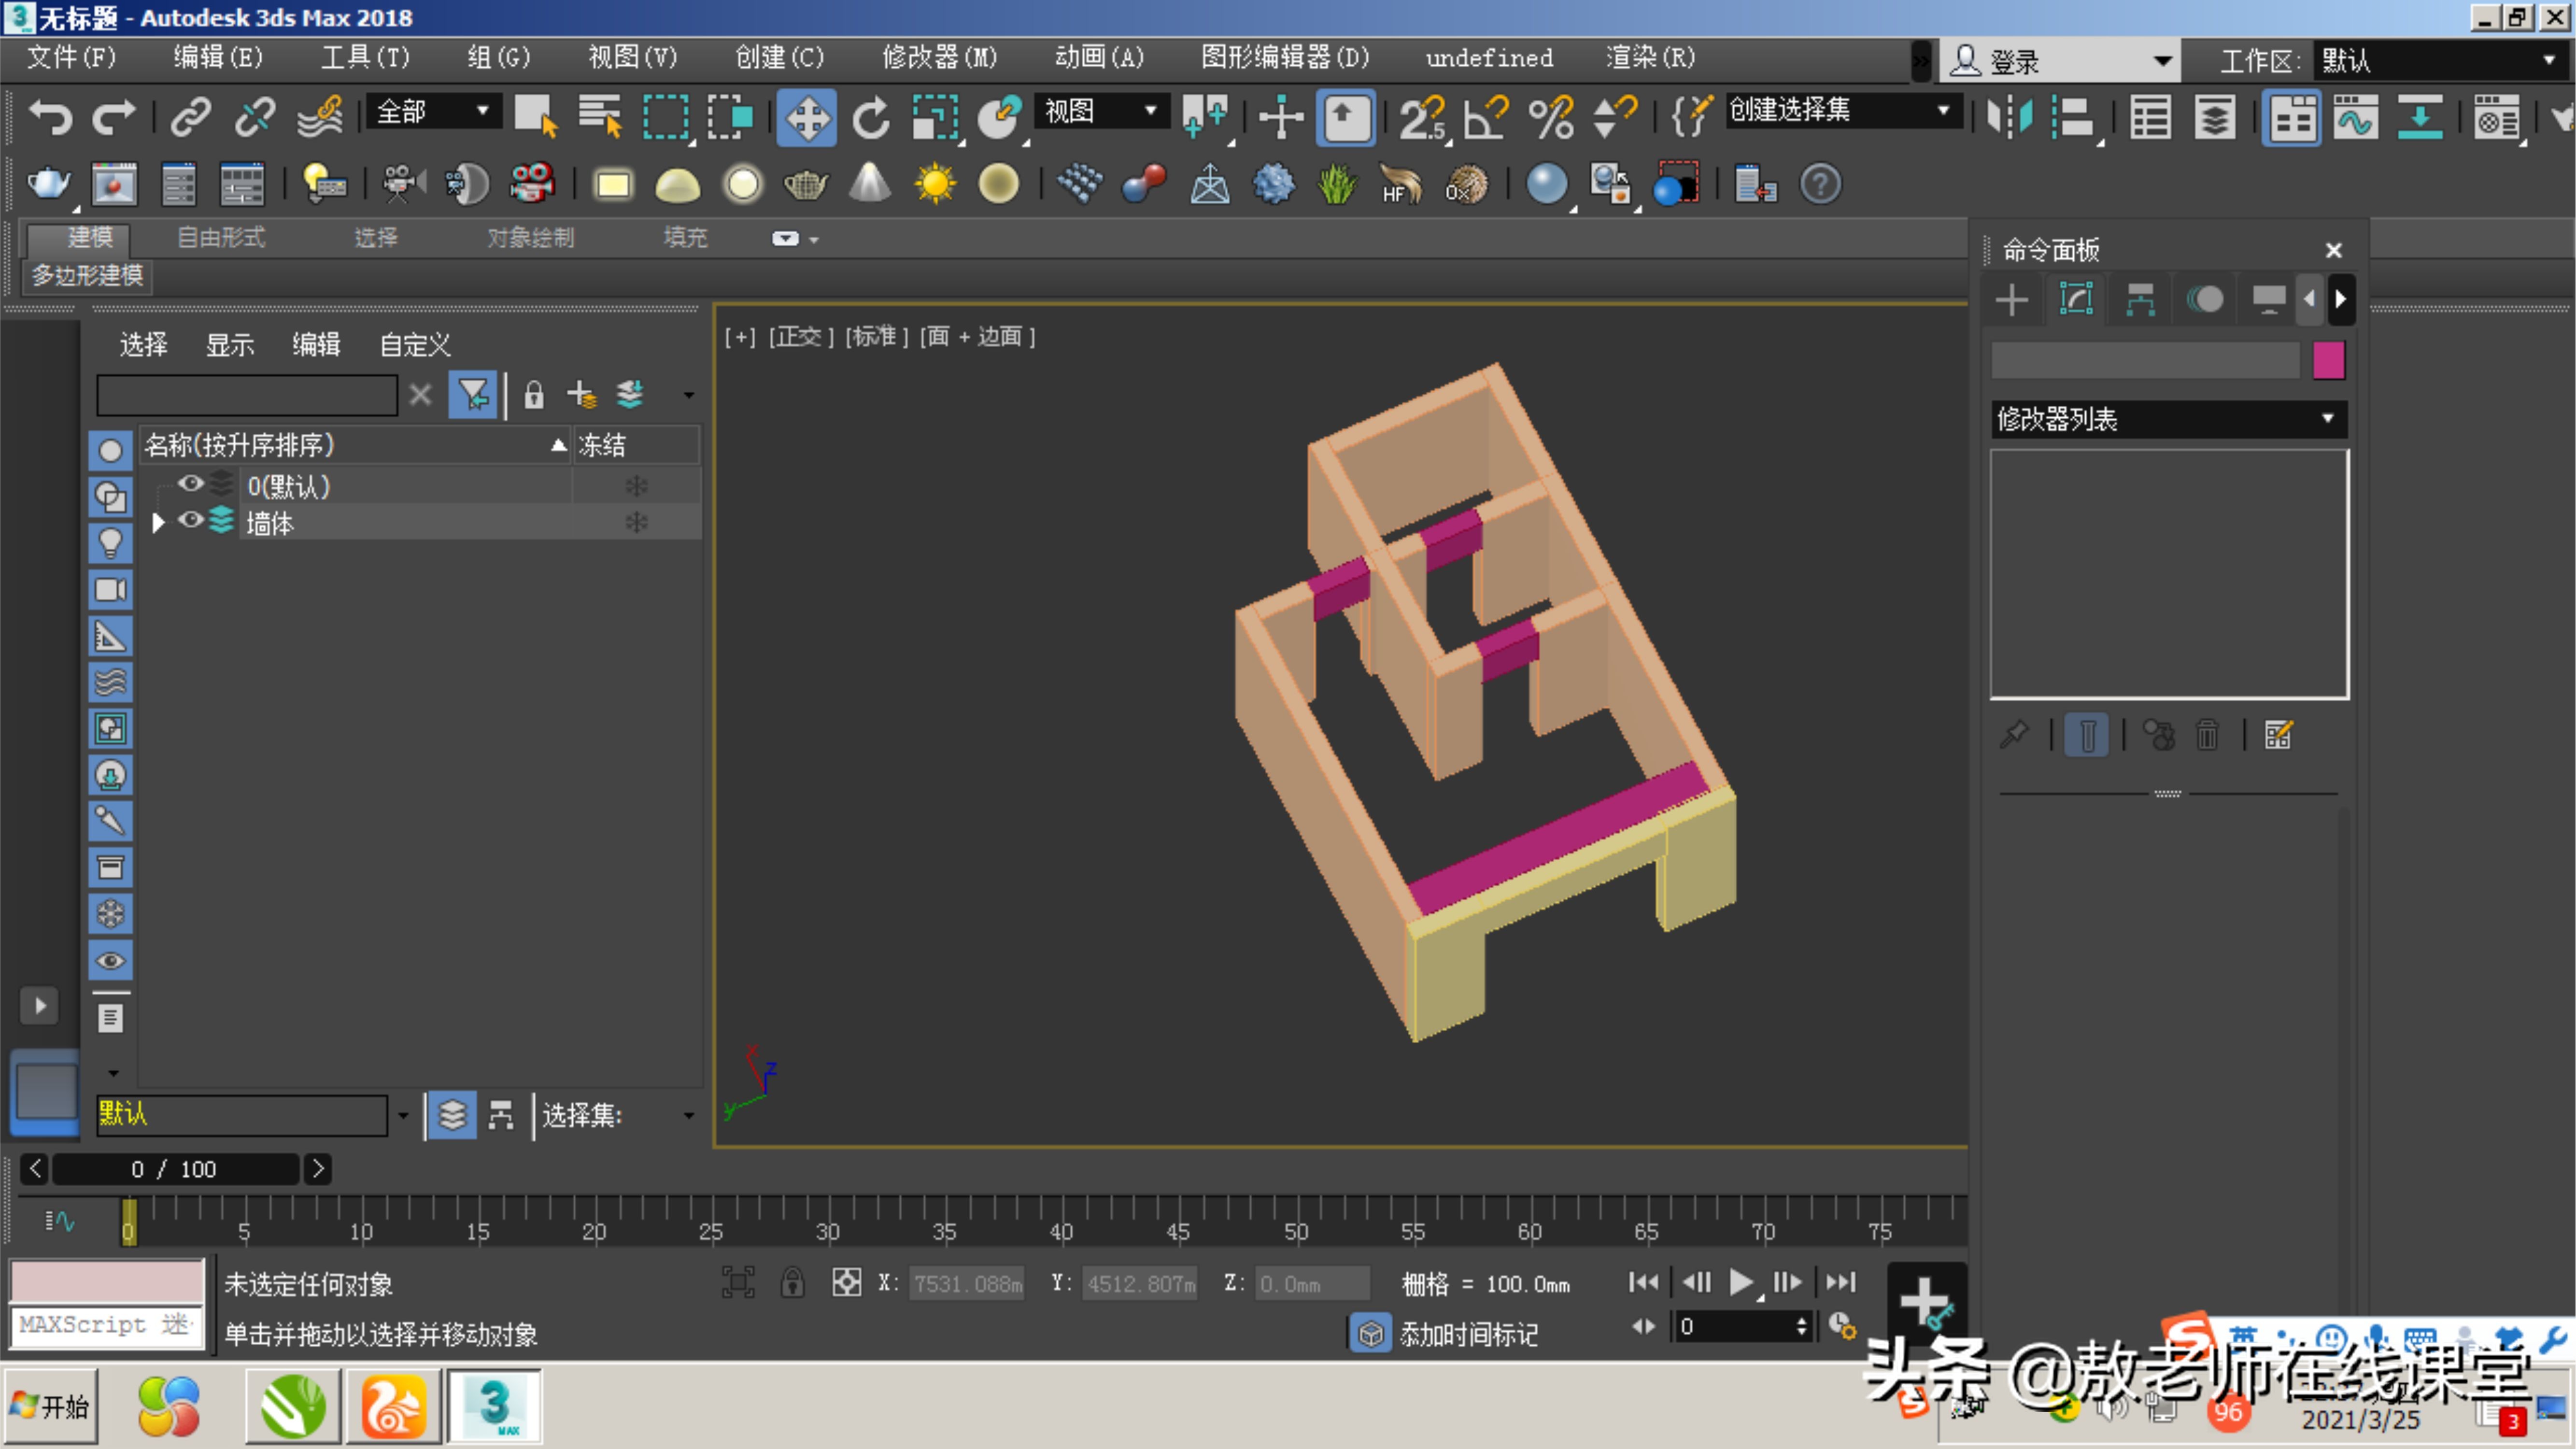Screen dimensions: 2576x1449
Task: Select the Select and Move tool
Action: (807, 117)
